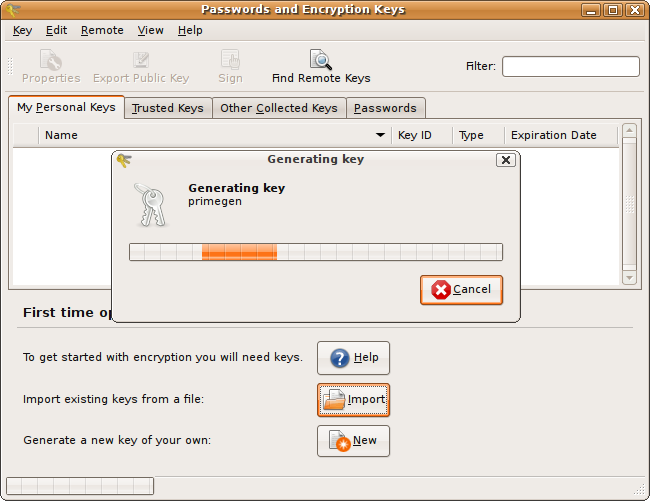The width and height of the screenshot is (650, 501).
Task: Click the Find Remote Keys toolbar icon
Action: tap(320, 60)
